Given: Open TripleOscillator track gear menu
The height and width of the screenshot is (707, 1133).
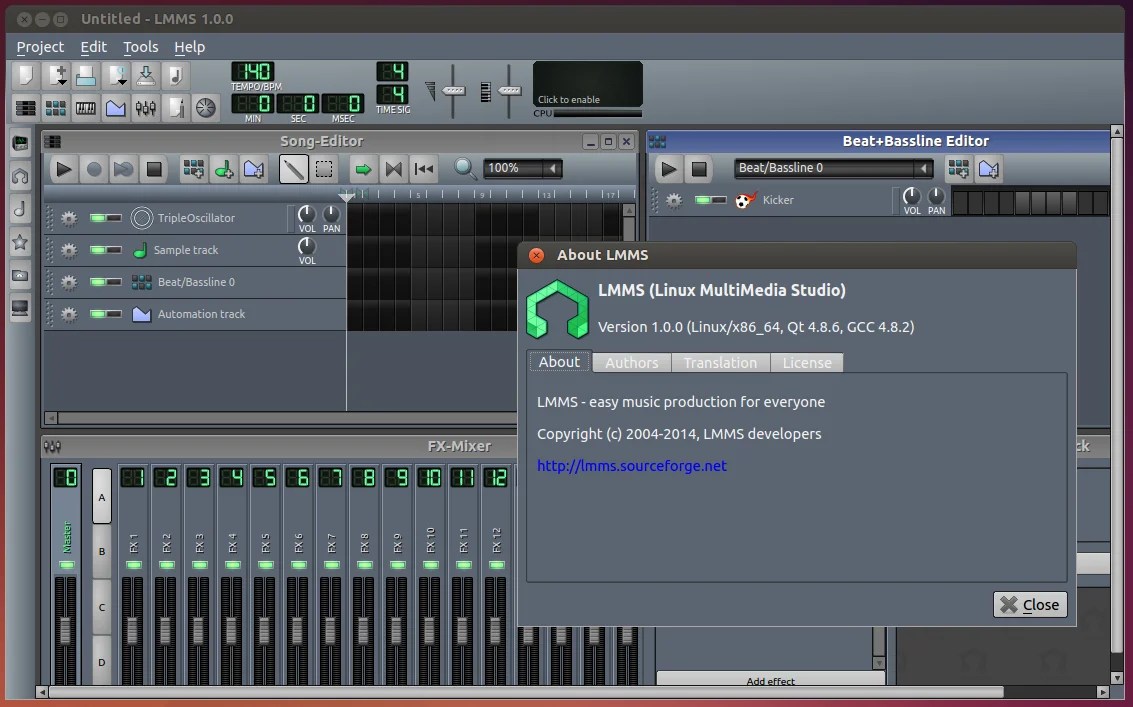Looking at the screenshot, I should coord(69,218).
